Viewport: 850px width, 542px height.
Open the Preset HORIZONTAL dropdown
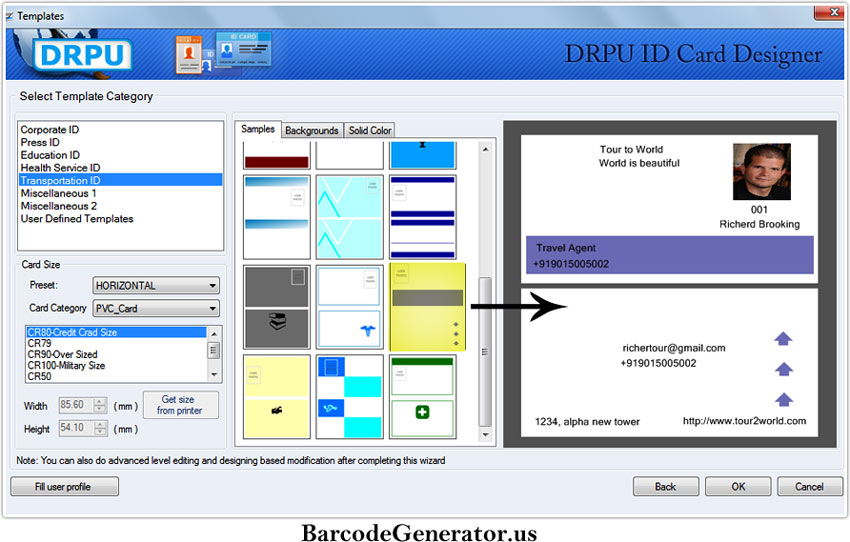156,285
